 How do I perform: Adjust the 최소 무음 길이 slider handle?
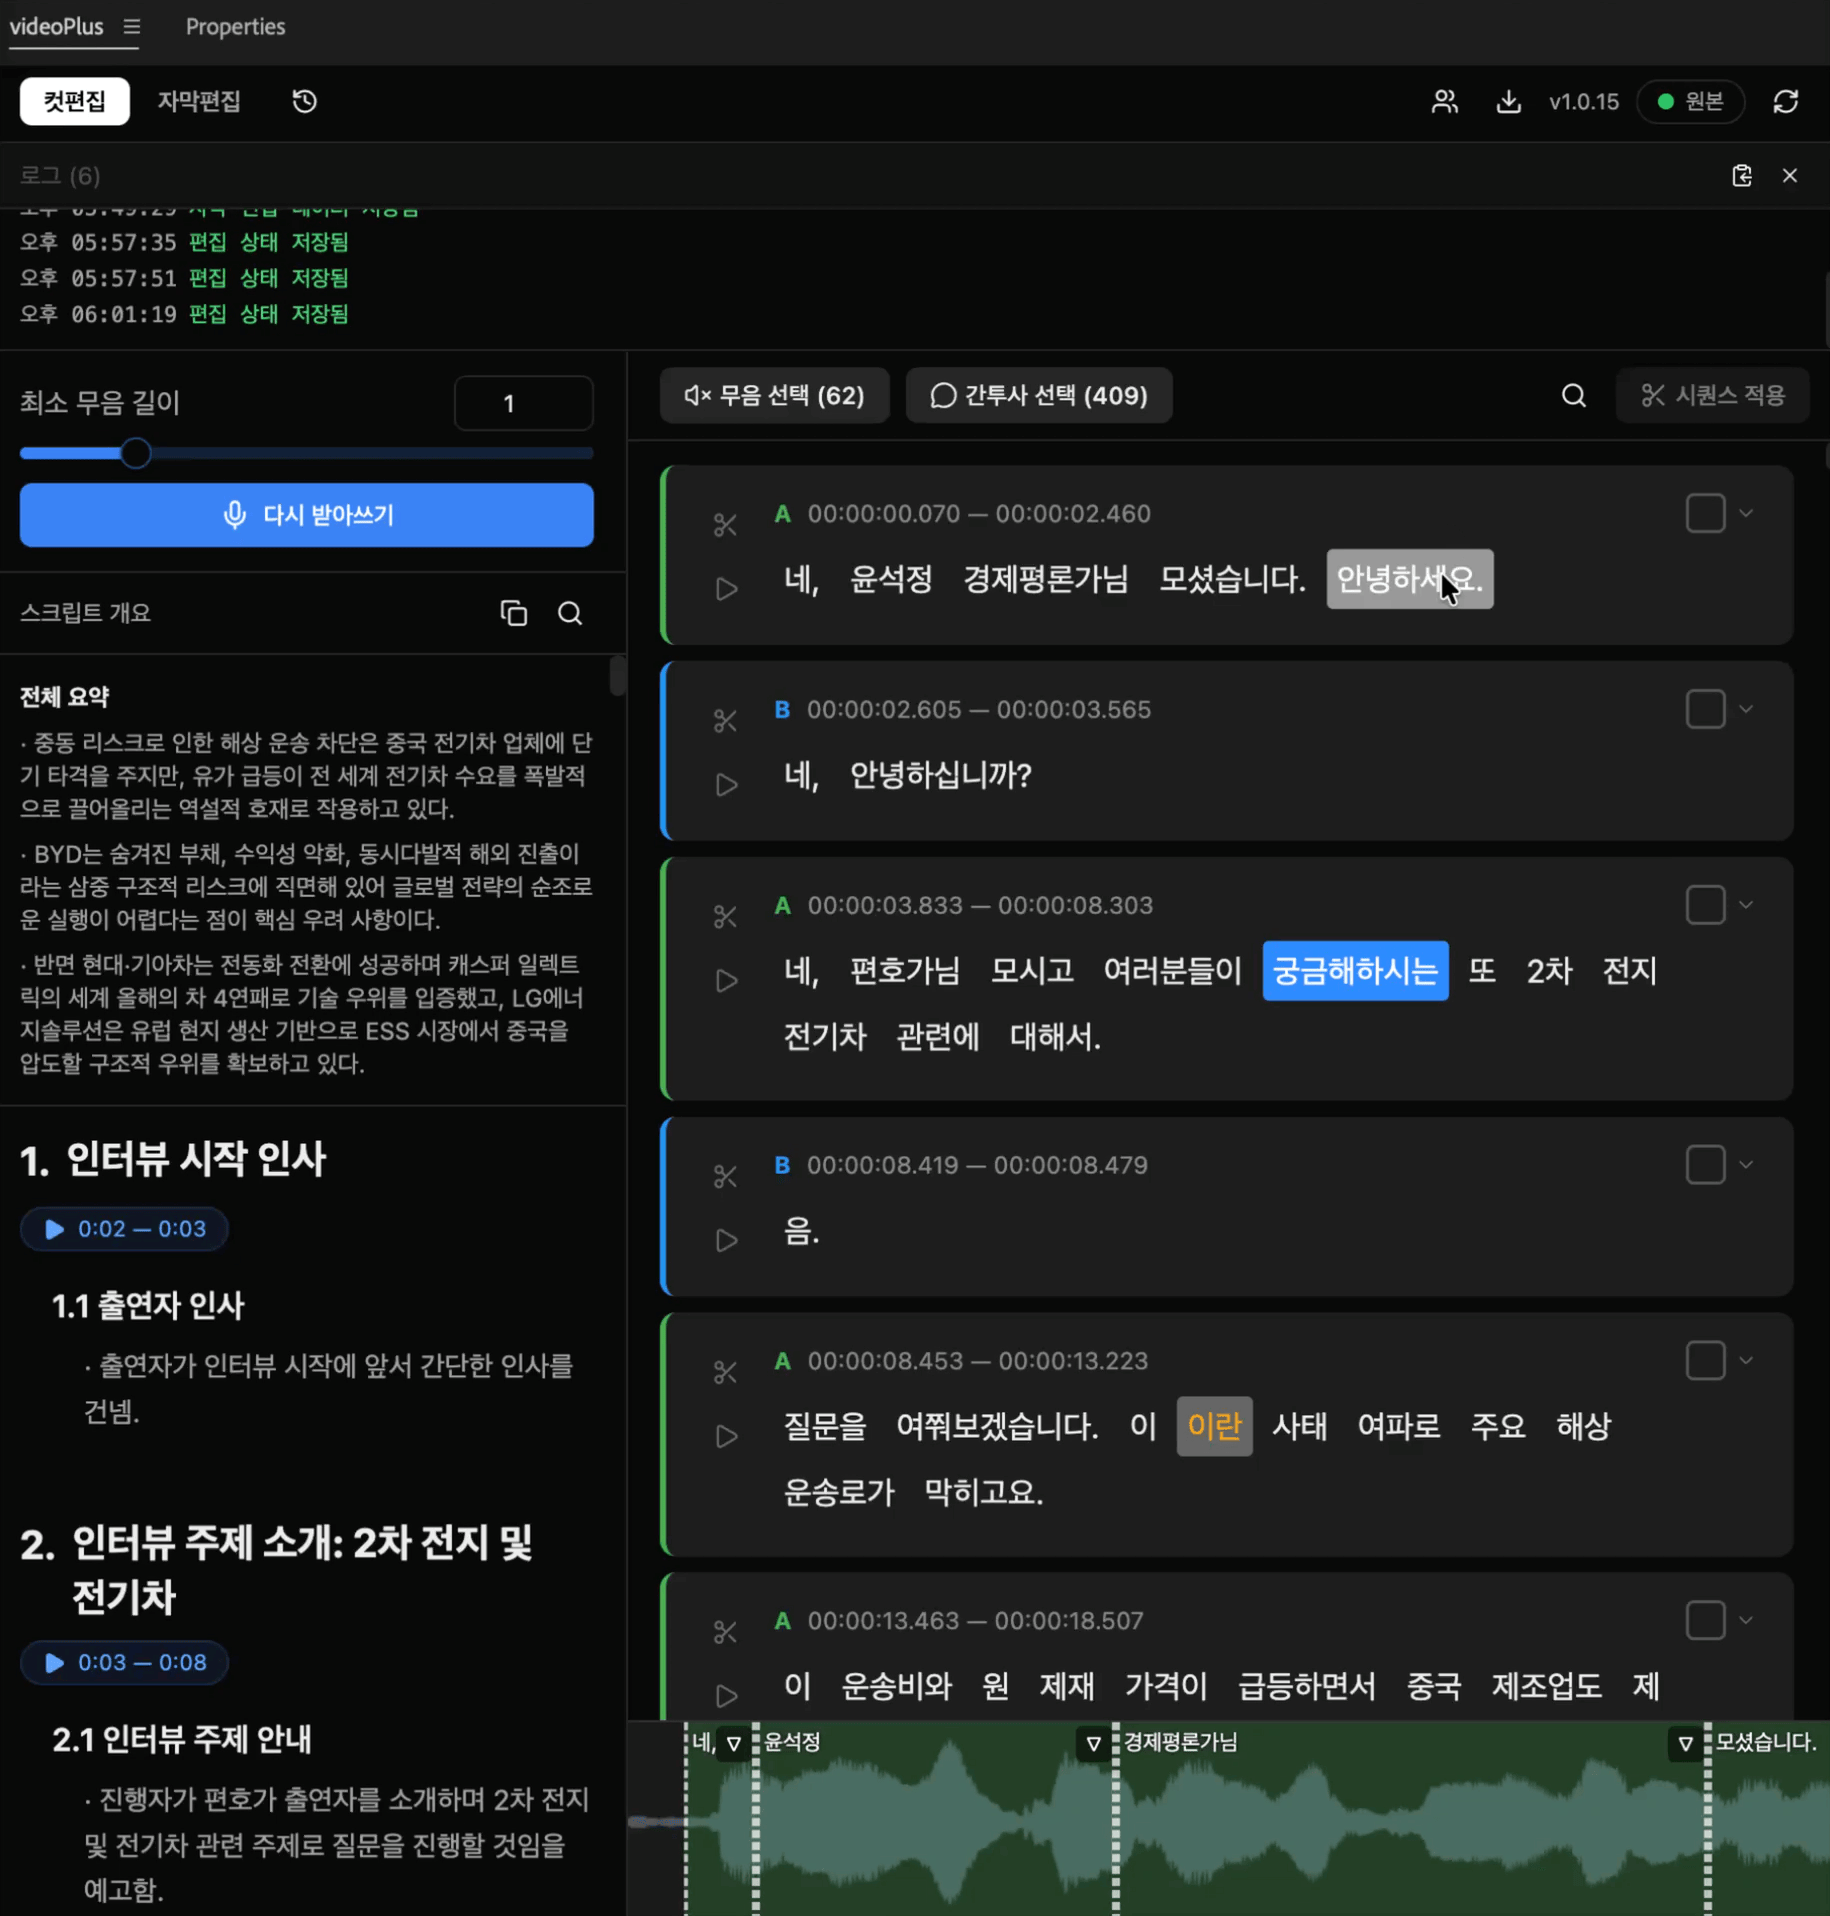[136, 453]
